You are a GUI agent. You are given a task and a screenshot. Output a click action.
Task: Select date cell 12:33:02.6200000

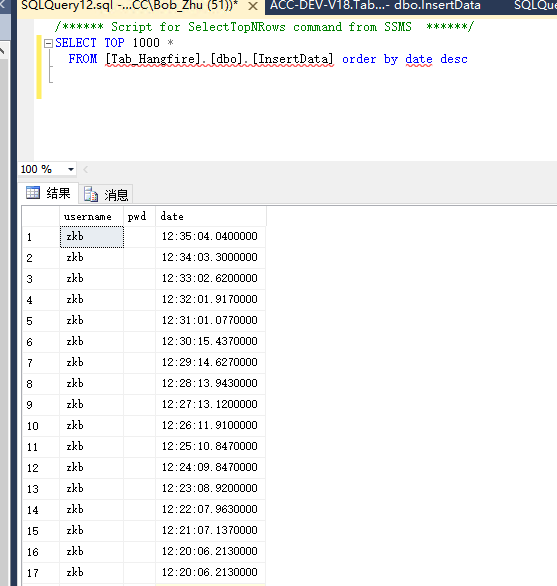[210, 278]
